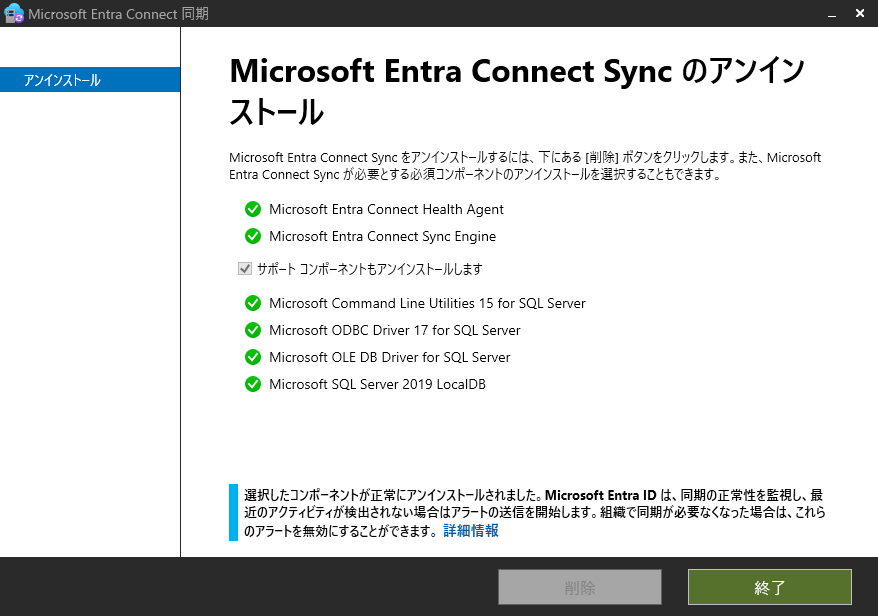
Task: Click the blue info bar on the success message
Action: point(233,512)
